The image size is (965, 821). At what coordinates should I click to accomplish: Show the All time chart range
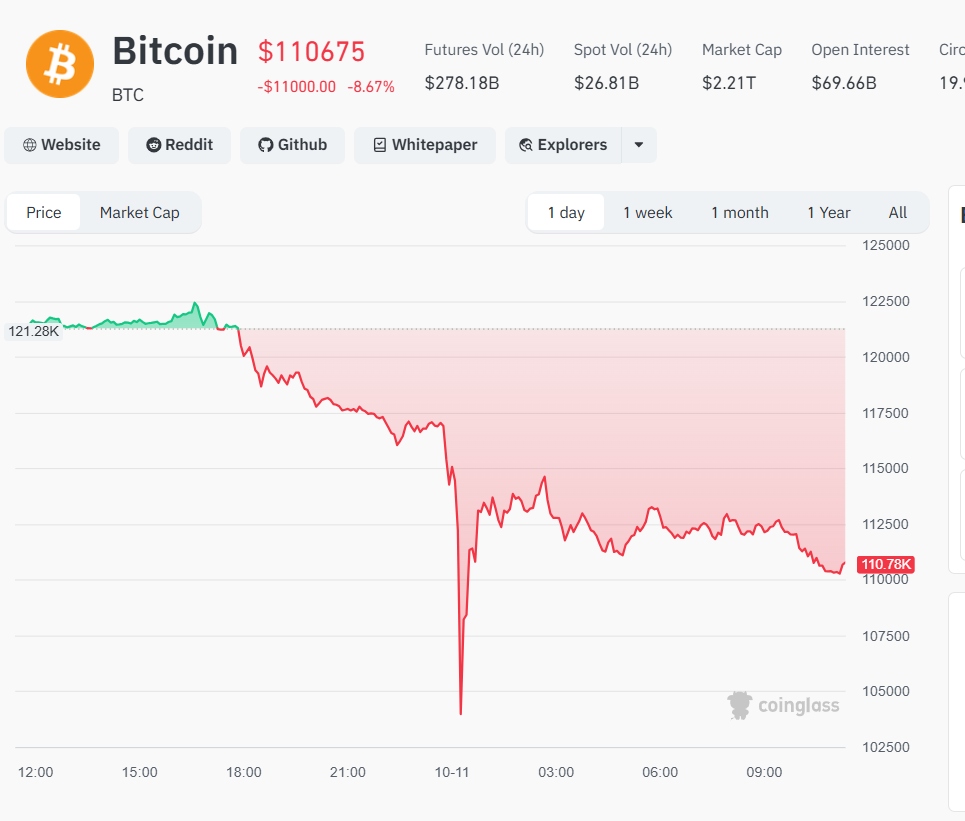[898, 212]
